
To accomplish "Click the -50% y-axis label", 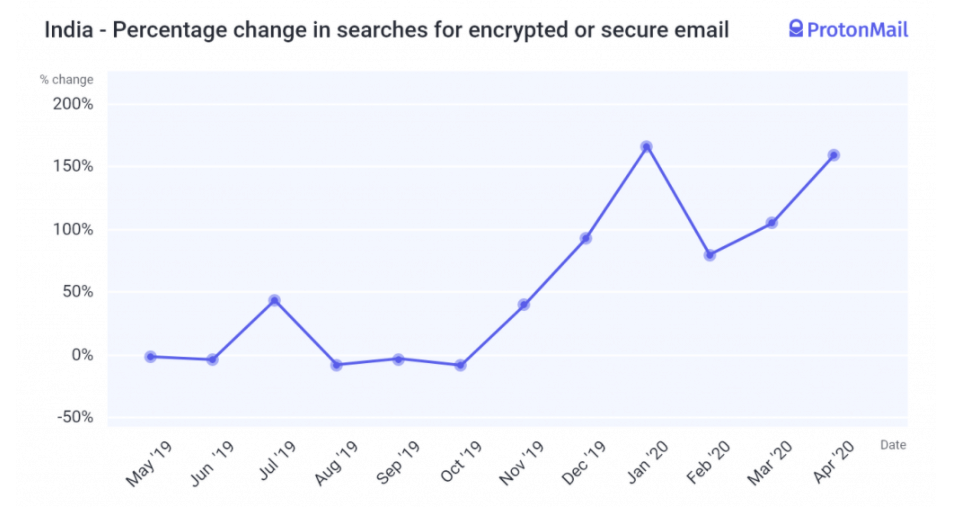I will pyautogui.click(x=72, y=417).
